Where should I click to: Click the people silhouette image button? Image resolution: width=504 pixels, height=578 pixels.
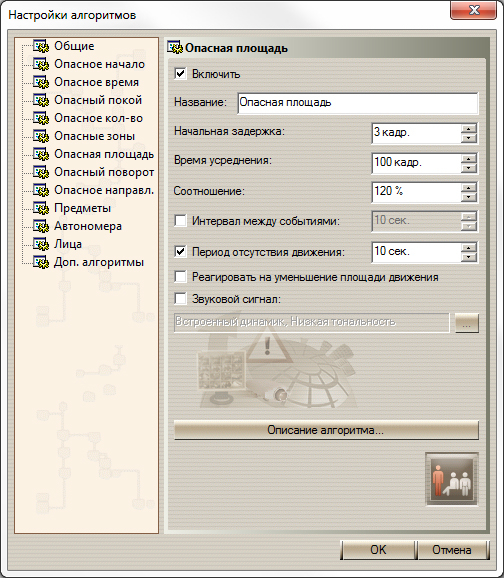coord(452,479)
